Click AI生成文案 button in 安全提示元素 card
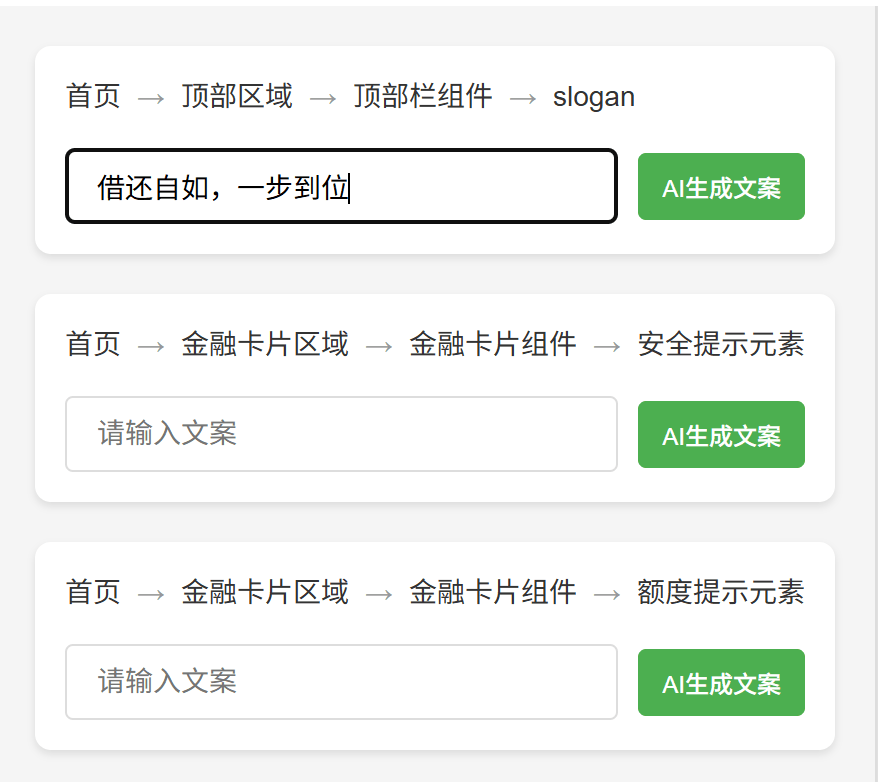This screenshot has width=878, height=782. point(721,435)
